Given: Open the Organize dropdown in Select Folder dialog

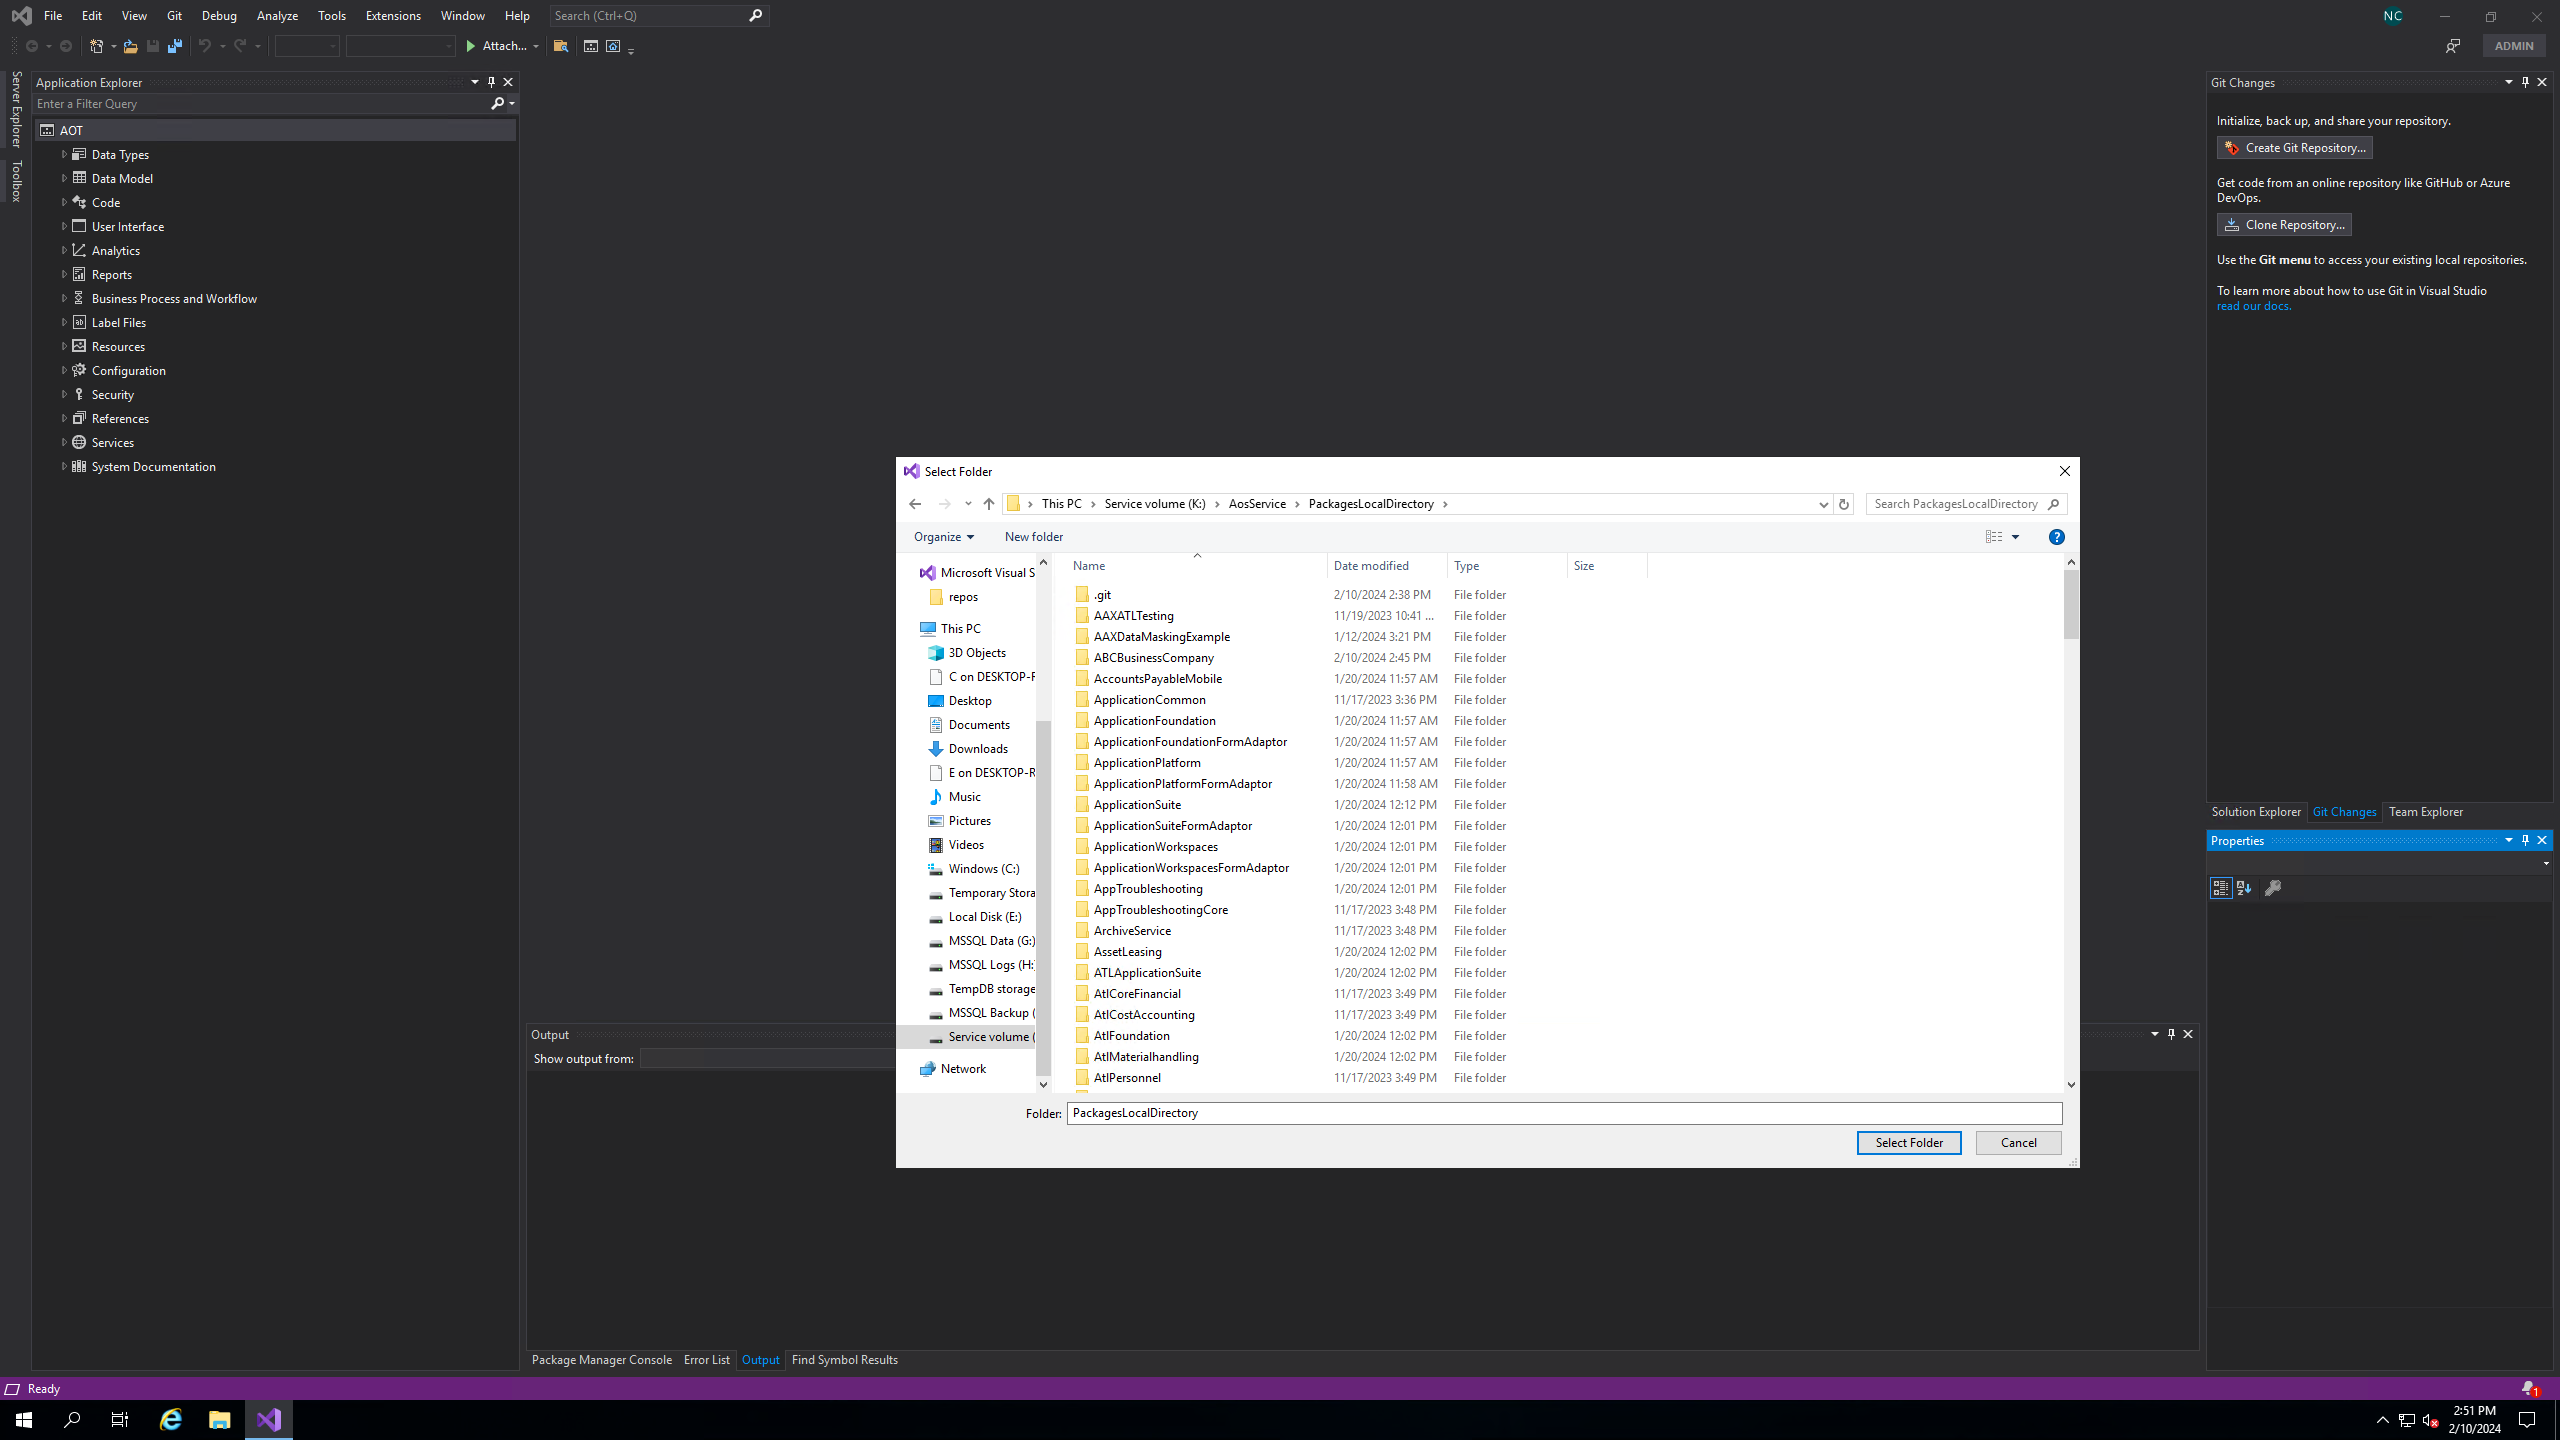Looking at the screenshot, I should coord(941,537).
